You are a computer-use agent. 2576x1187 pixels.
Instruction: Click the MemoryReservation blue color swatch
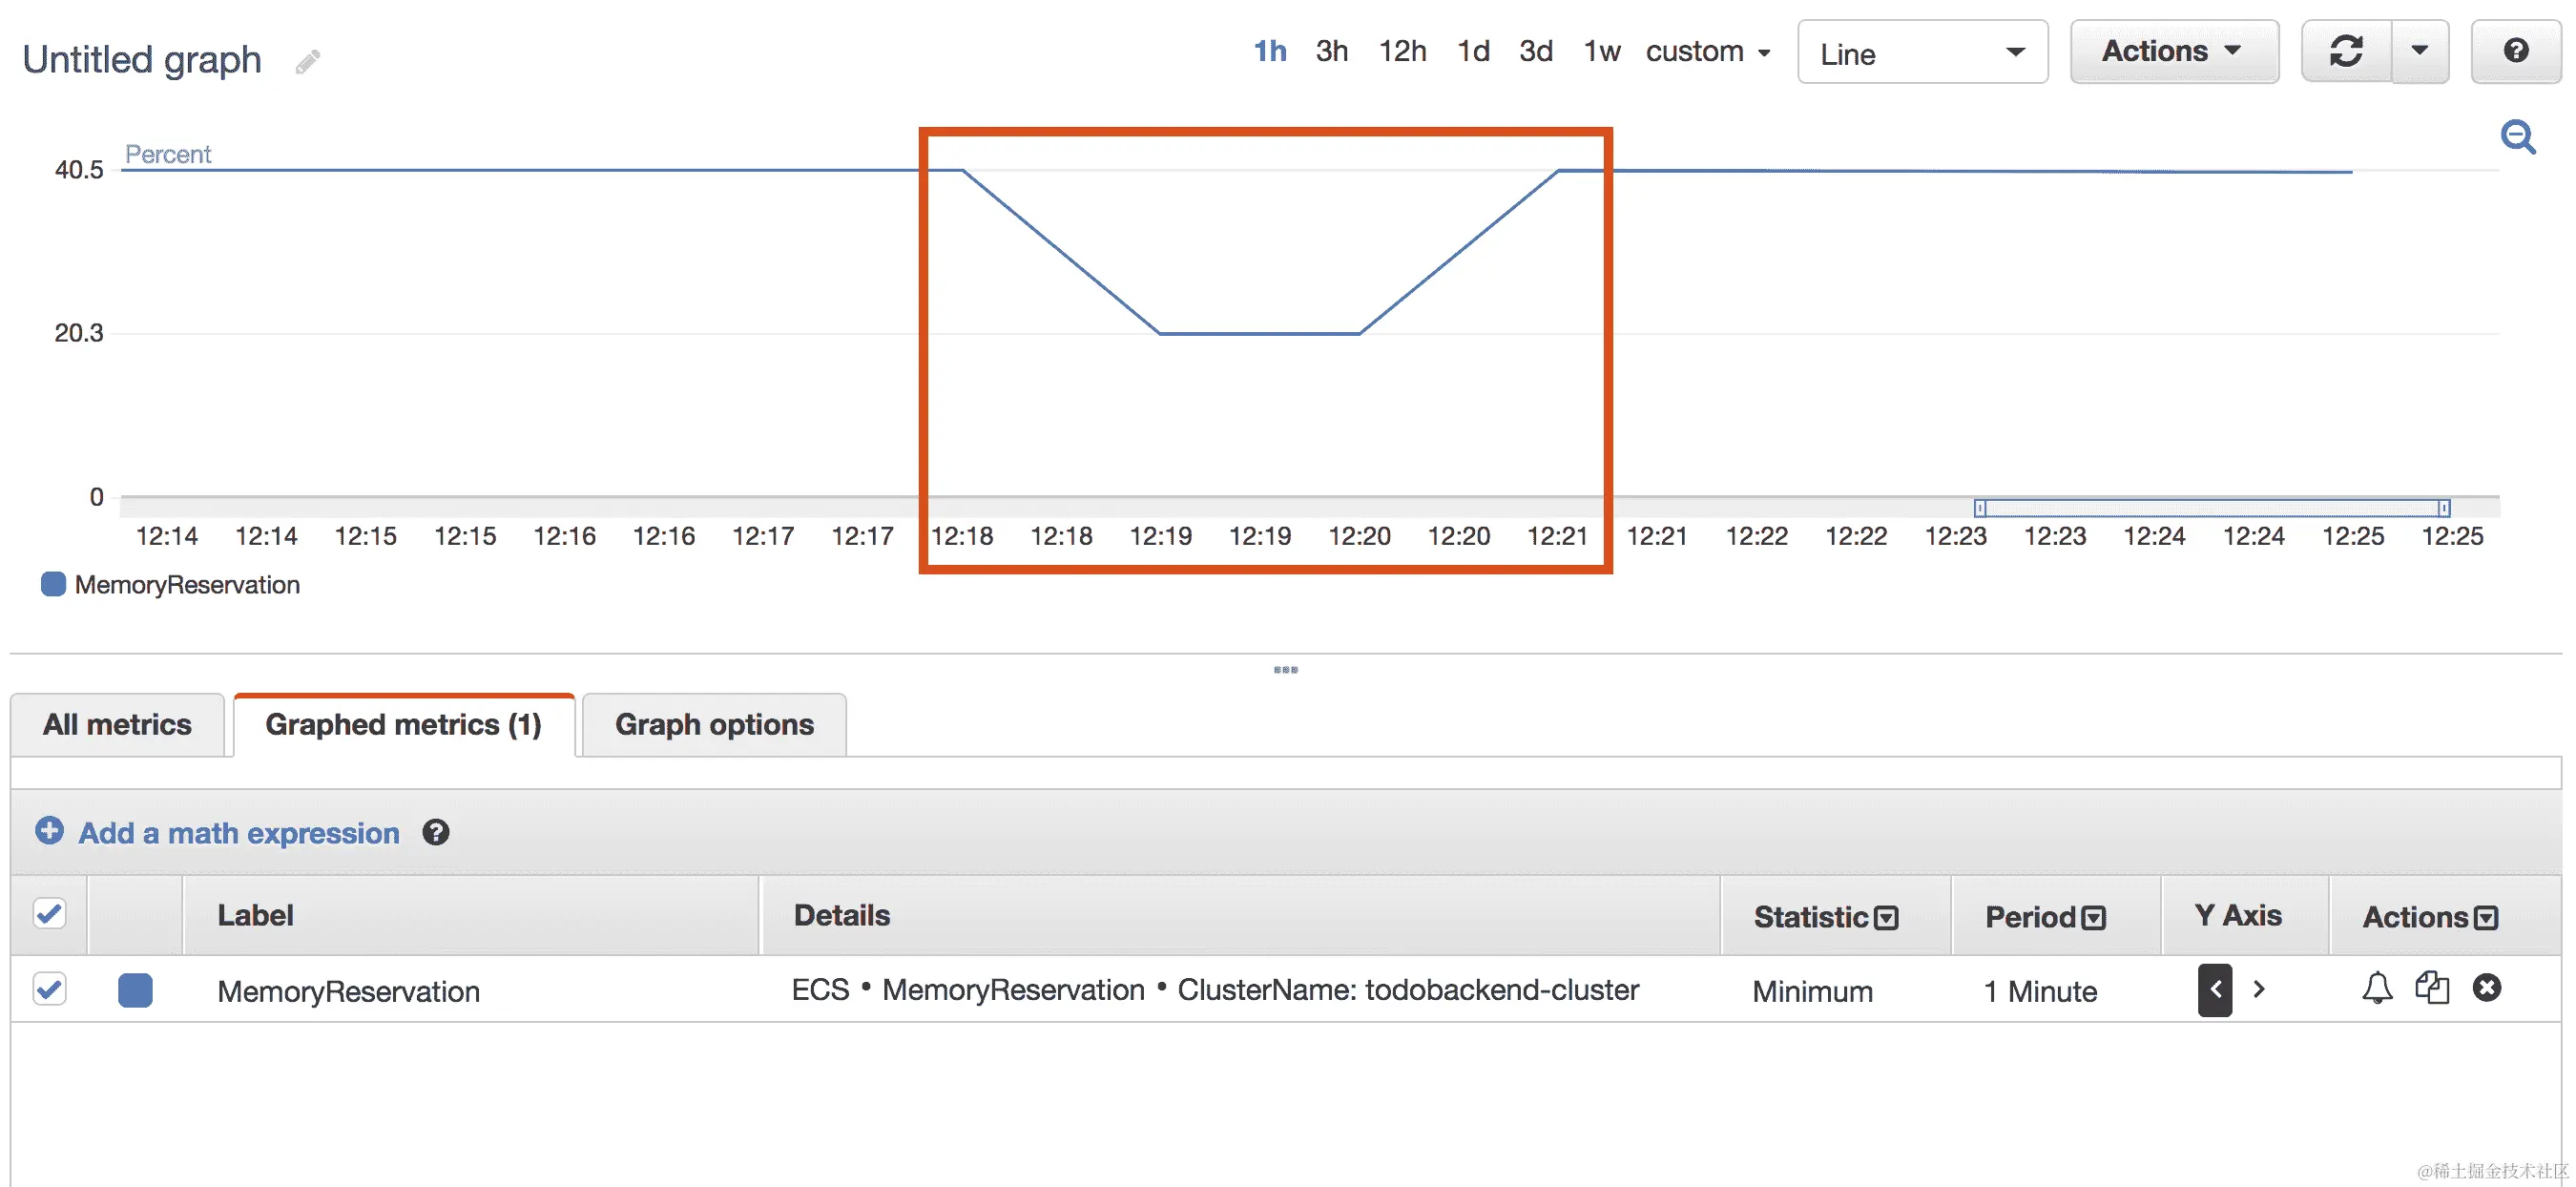point(135,990)
